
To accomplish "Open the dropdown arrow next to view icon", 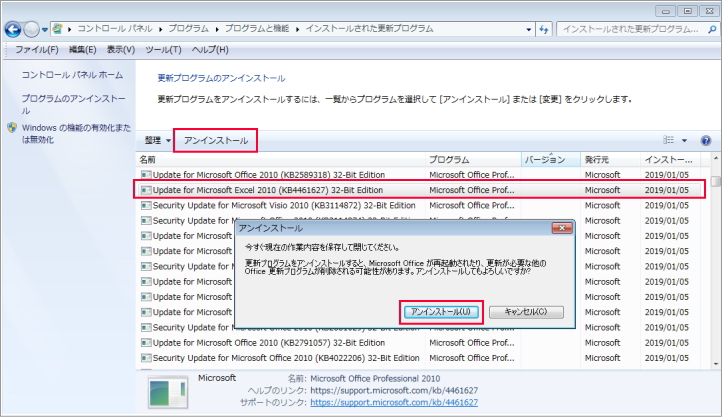I will (686, 141).
